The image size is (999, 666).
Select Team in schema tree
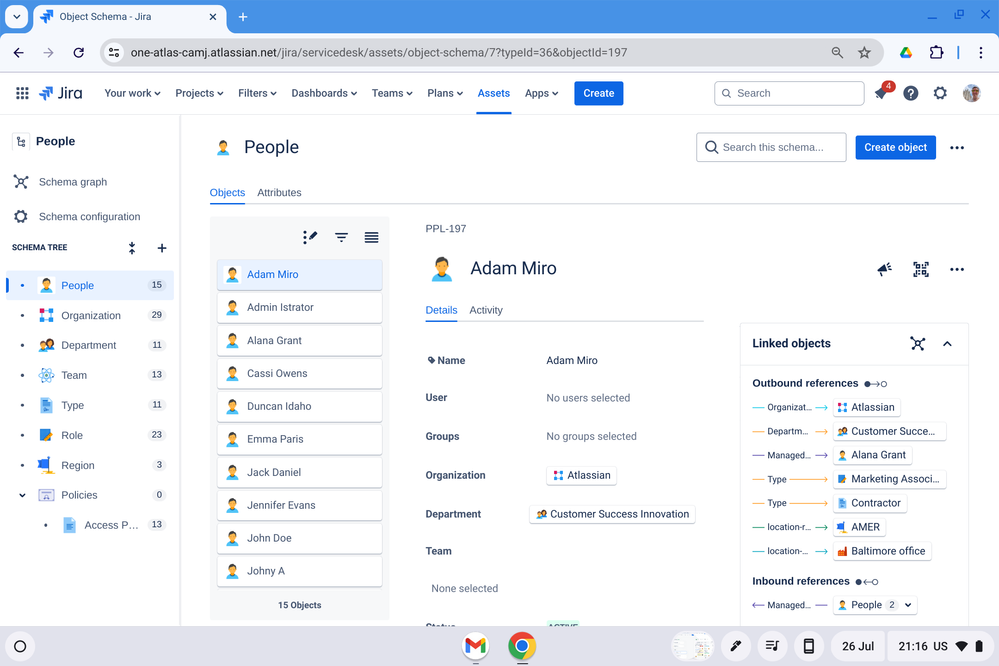coord(90,375)
